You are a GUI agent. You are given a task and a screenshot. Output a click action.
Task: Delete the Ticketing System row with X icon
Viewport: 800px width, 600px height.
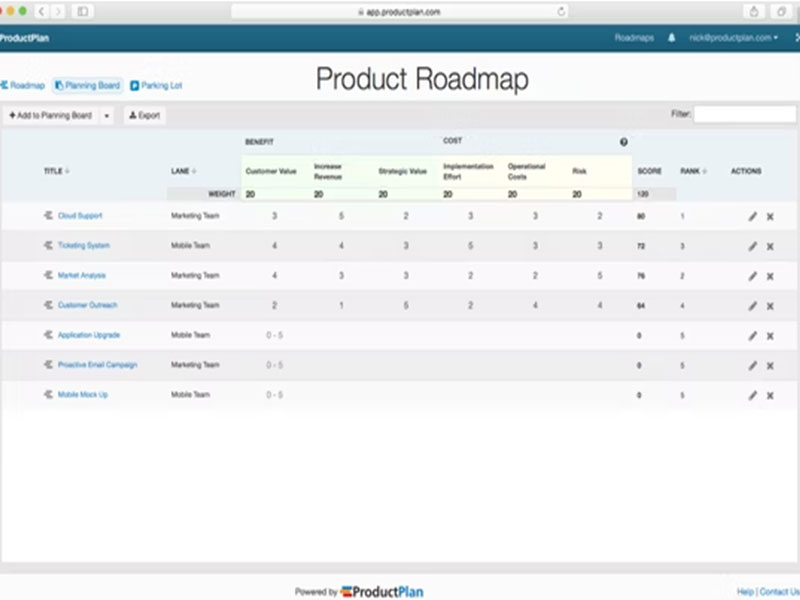768,245
